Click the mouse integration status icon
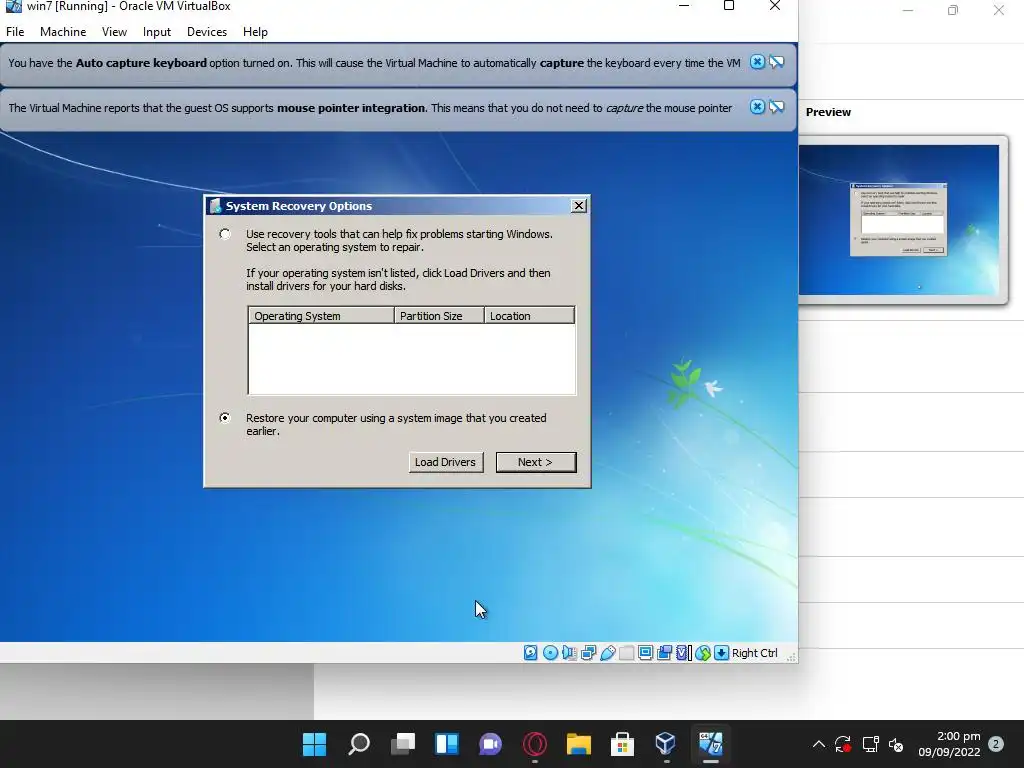Viewport: 1024px width, 768px height. (x=703, y=652)
